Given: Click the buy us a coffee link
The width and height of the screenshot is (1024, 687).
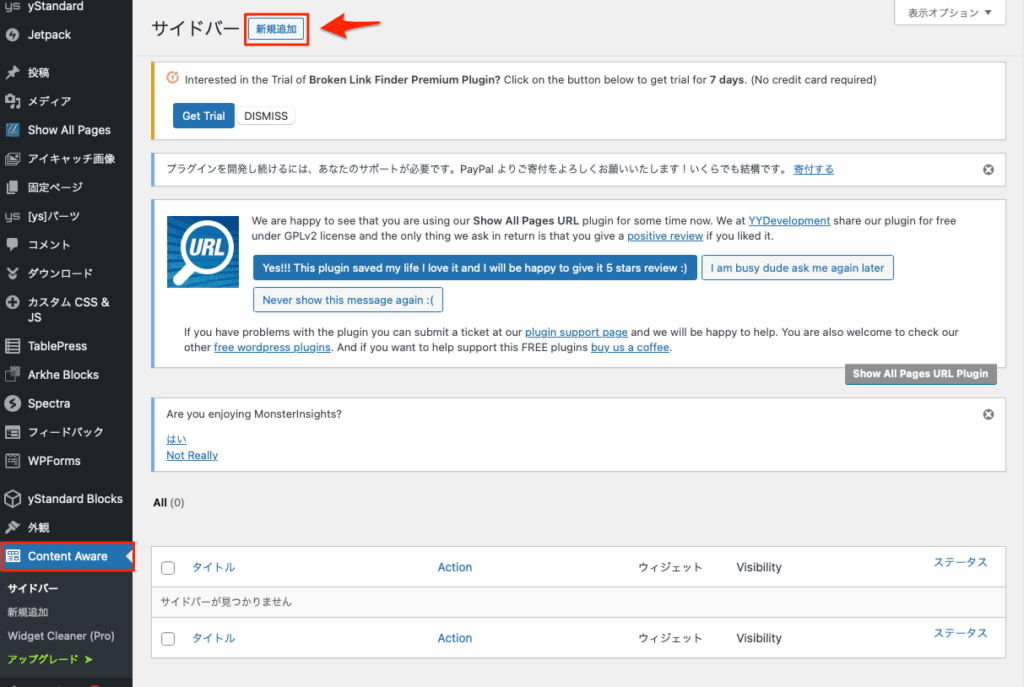Looking at the screenshot, I should (x=630, y=347).
